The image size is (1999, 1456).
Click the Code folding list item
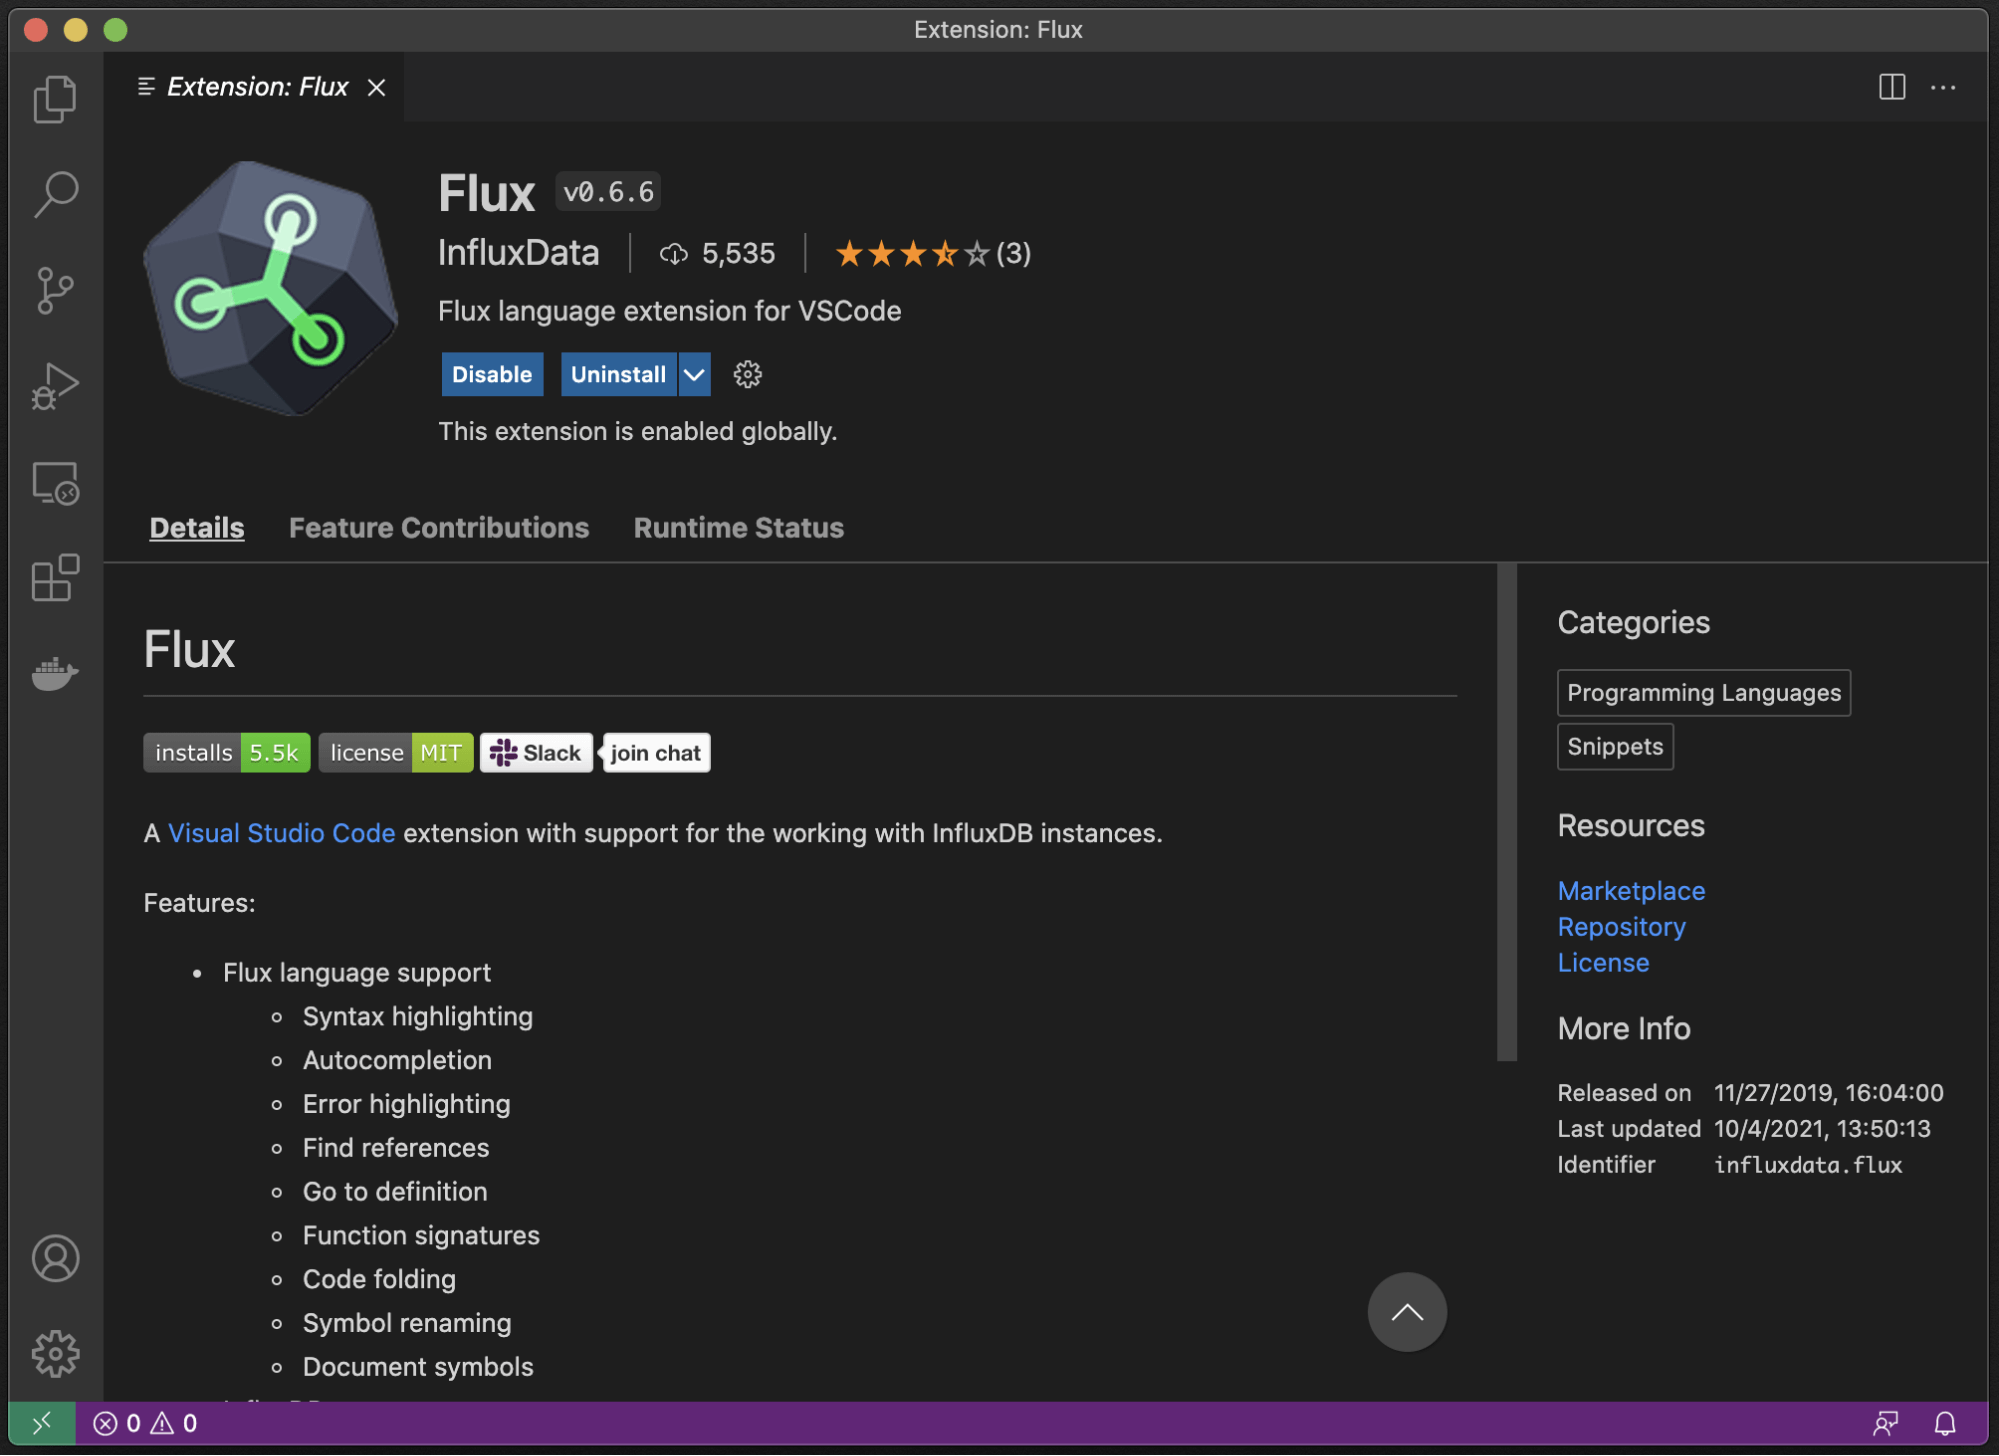click(x=379, y=1279)
